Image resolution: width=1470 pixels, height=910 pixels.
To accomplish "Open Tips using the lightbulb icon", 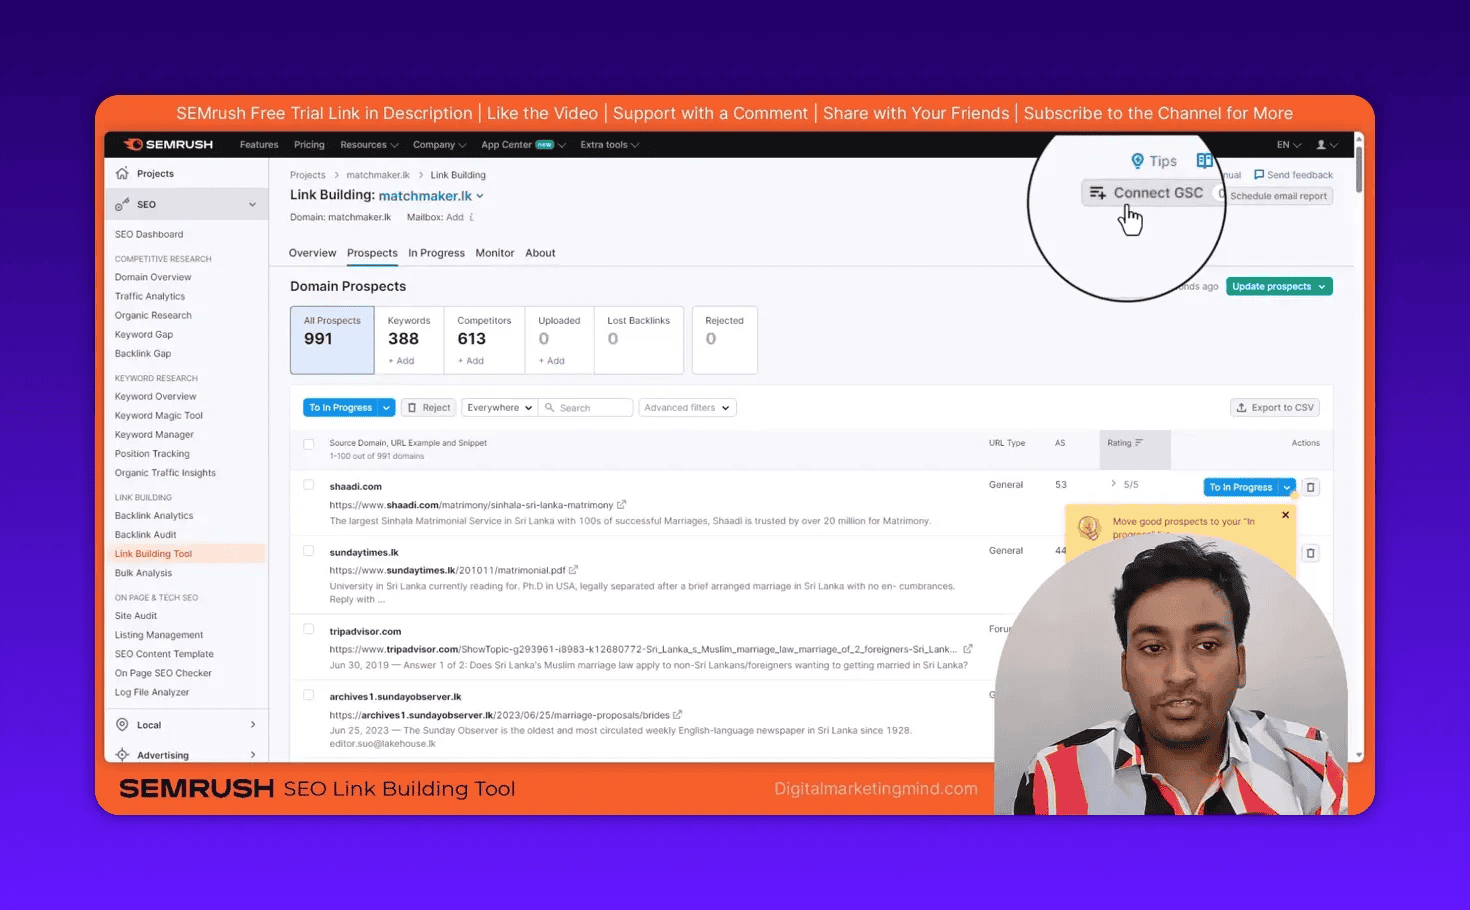I will (x=1139, y=160).
